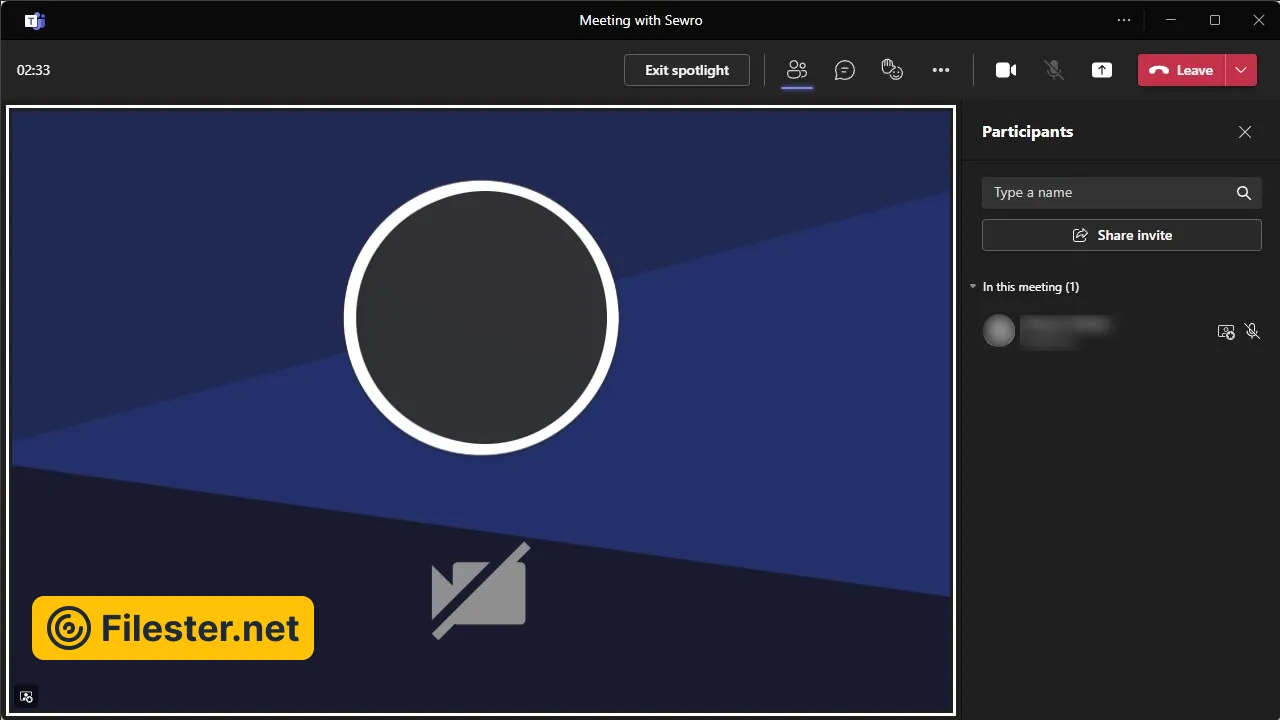Image resolution: width=1280 pixels, height=720 pixels.
Task: Open the reactions and raise hand icon
Action: (x=892, y=70)
